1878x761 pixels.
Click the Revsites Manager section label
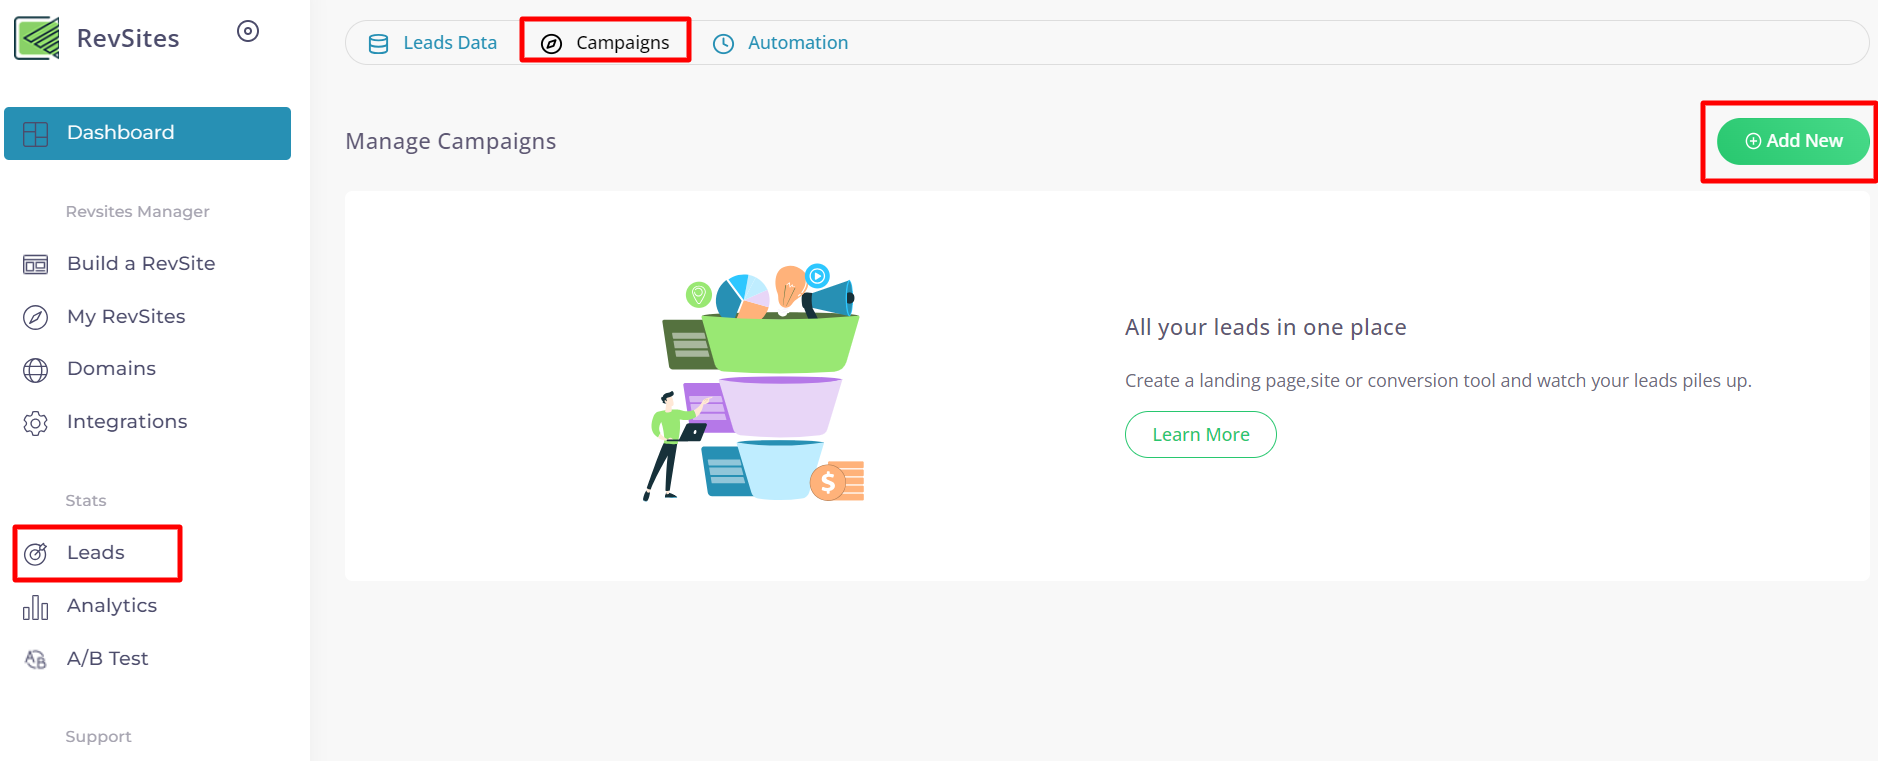click(138, 211)
